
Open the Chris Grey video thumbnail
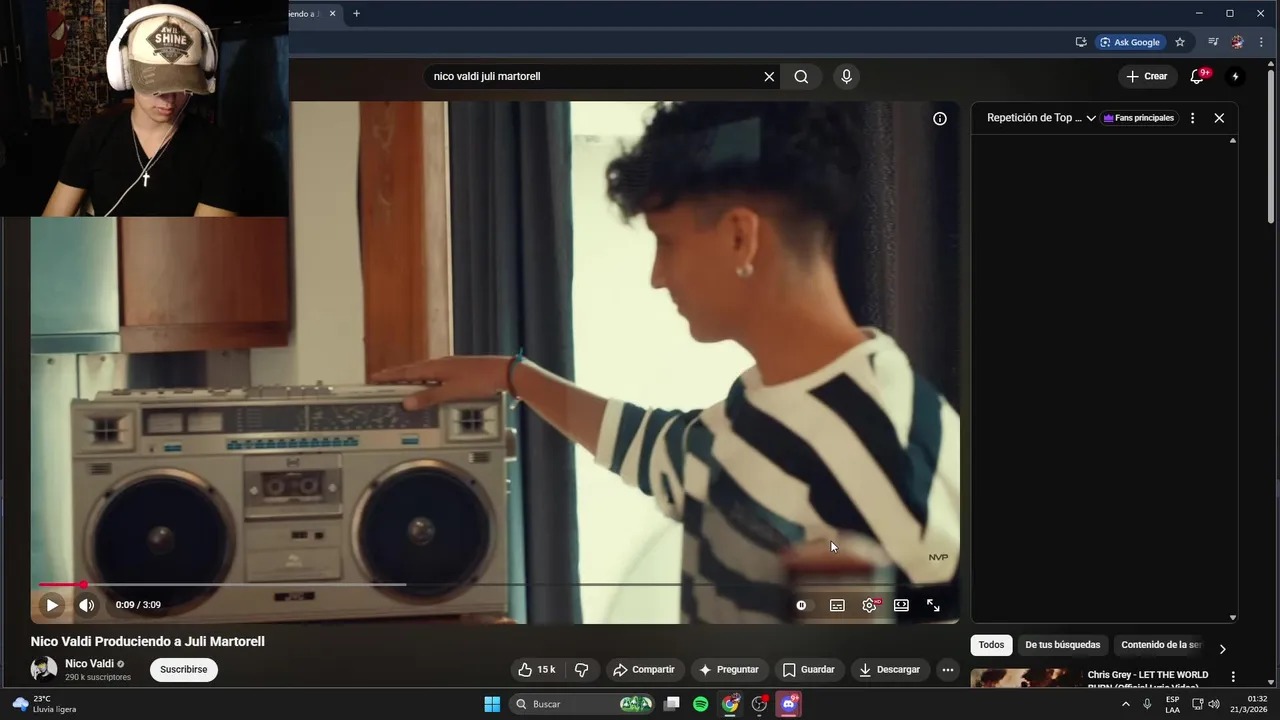tap(1025, 679)
